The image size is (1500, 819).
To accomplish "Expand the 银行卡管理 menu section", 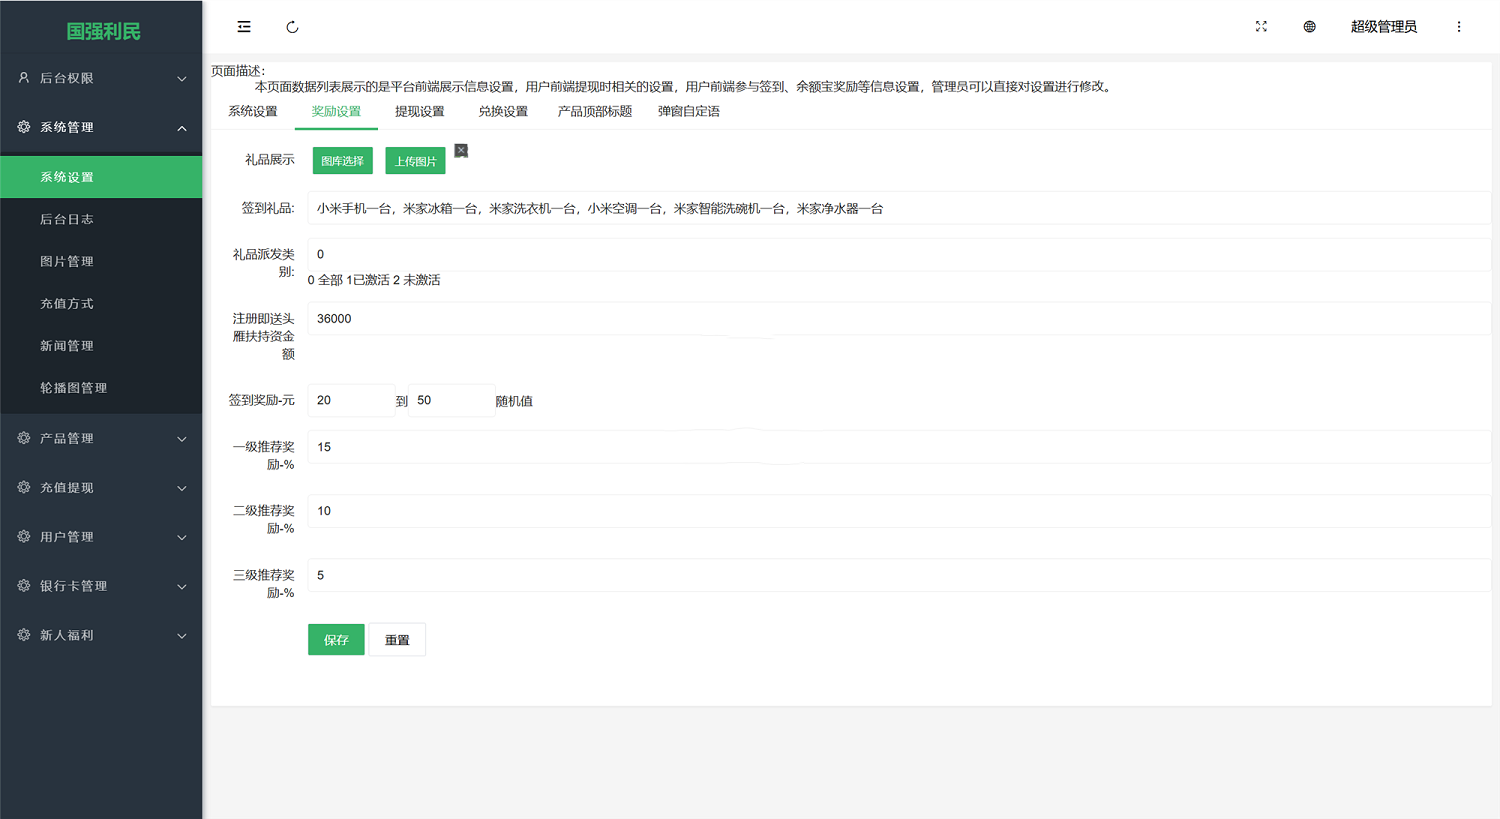I will 101,586.
